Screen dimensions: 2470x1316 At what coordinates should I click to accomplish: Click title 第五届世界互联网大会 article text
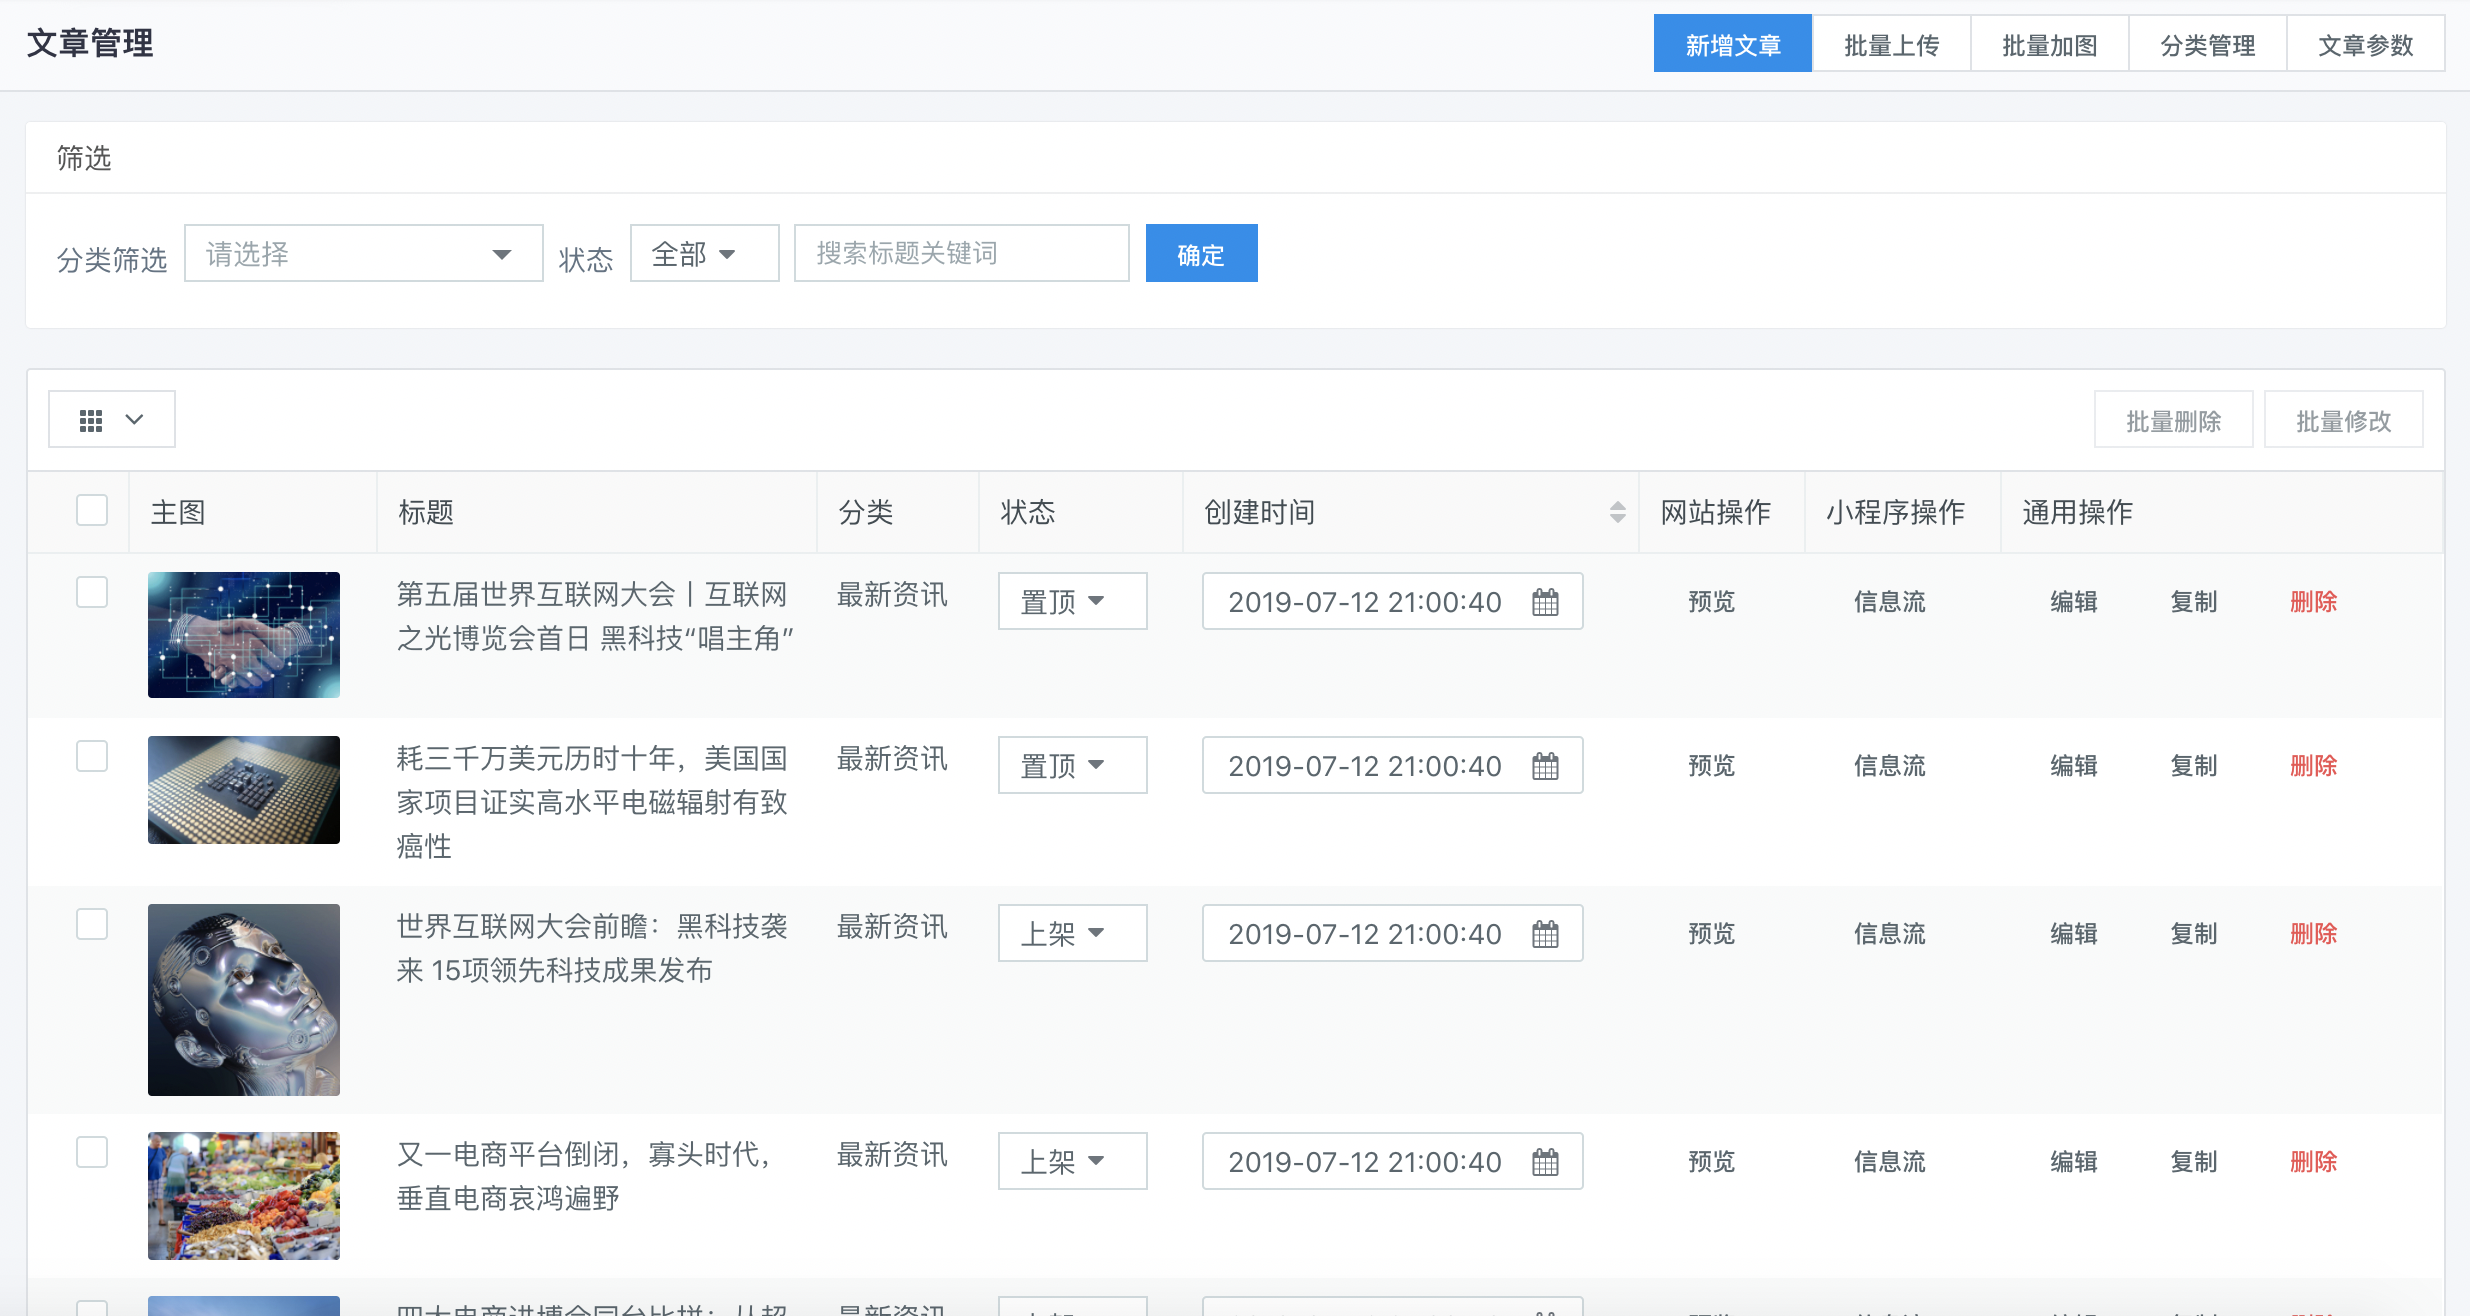click(595, 616)
